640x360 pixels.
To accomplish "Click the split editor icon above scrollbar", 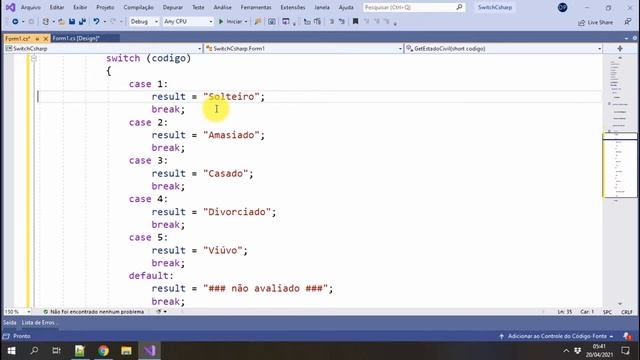I will (x=620, y=49).
